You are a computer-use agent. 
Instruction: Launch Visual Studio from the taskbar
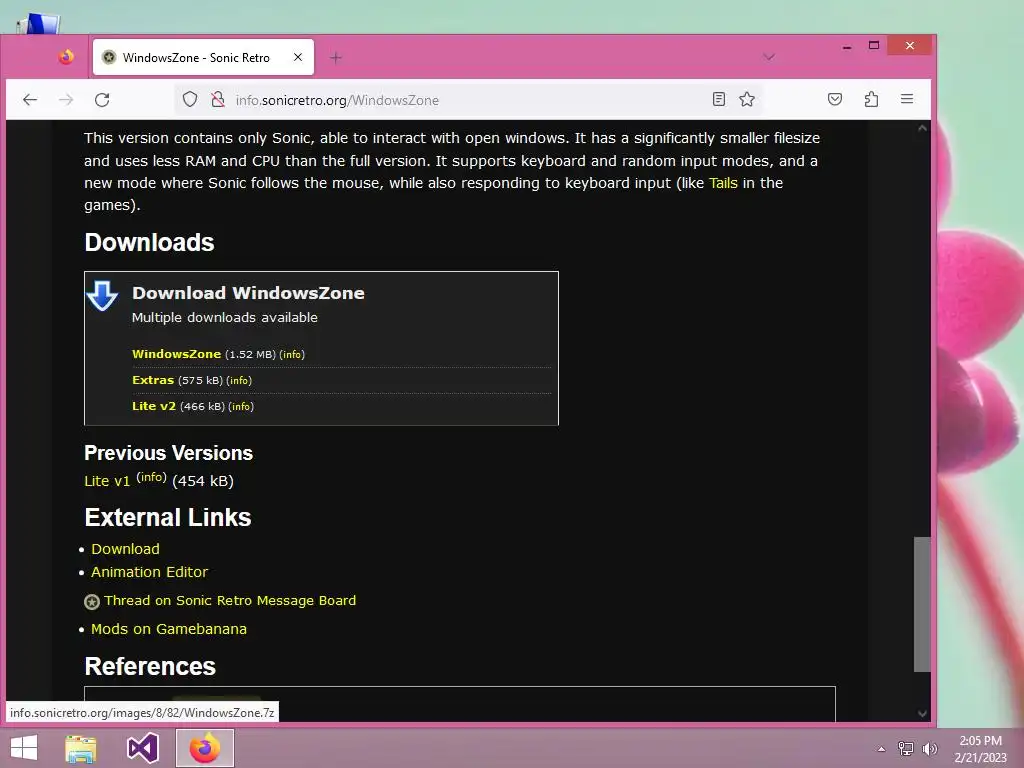pos(142,748)
